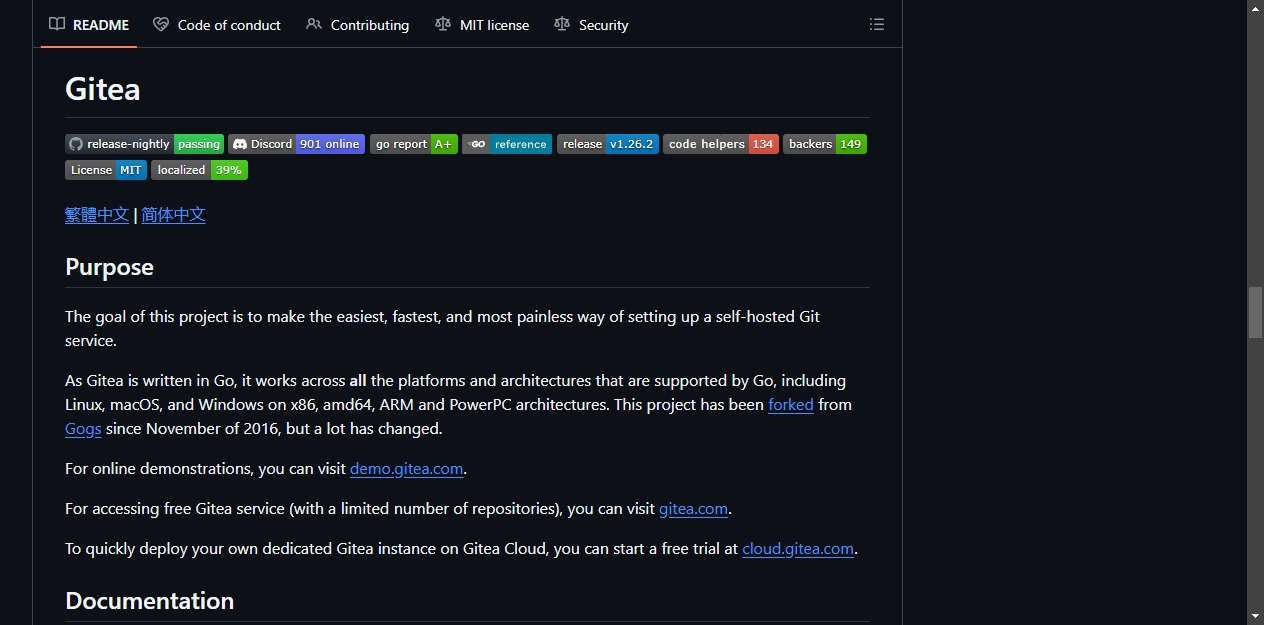
Task: Open the Go reference badge
Action: pyautogui.click(x=507, y=144)
